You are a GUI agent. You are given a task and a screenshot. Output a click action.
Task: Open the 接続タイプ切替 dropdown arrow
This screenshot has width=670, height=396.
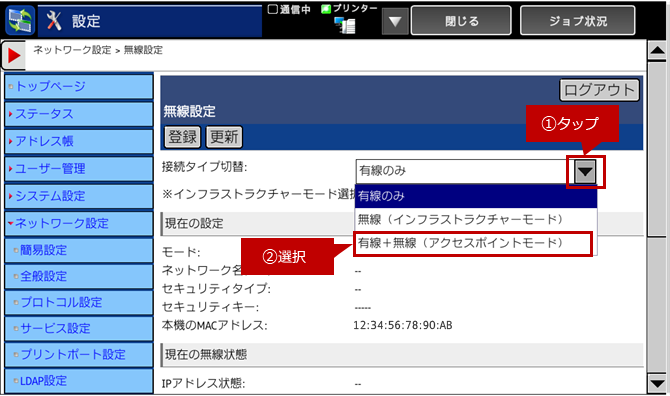(585, 171)
